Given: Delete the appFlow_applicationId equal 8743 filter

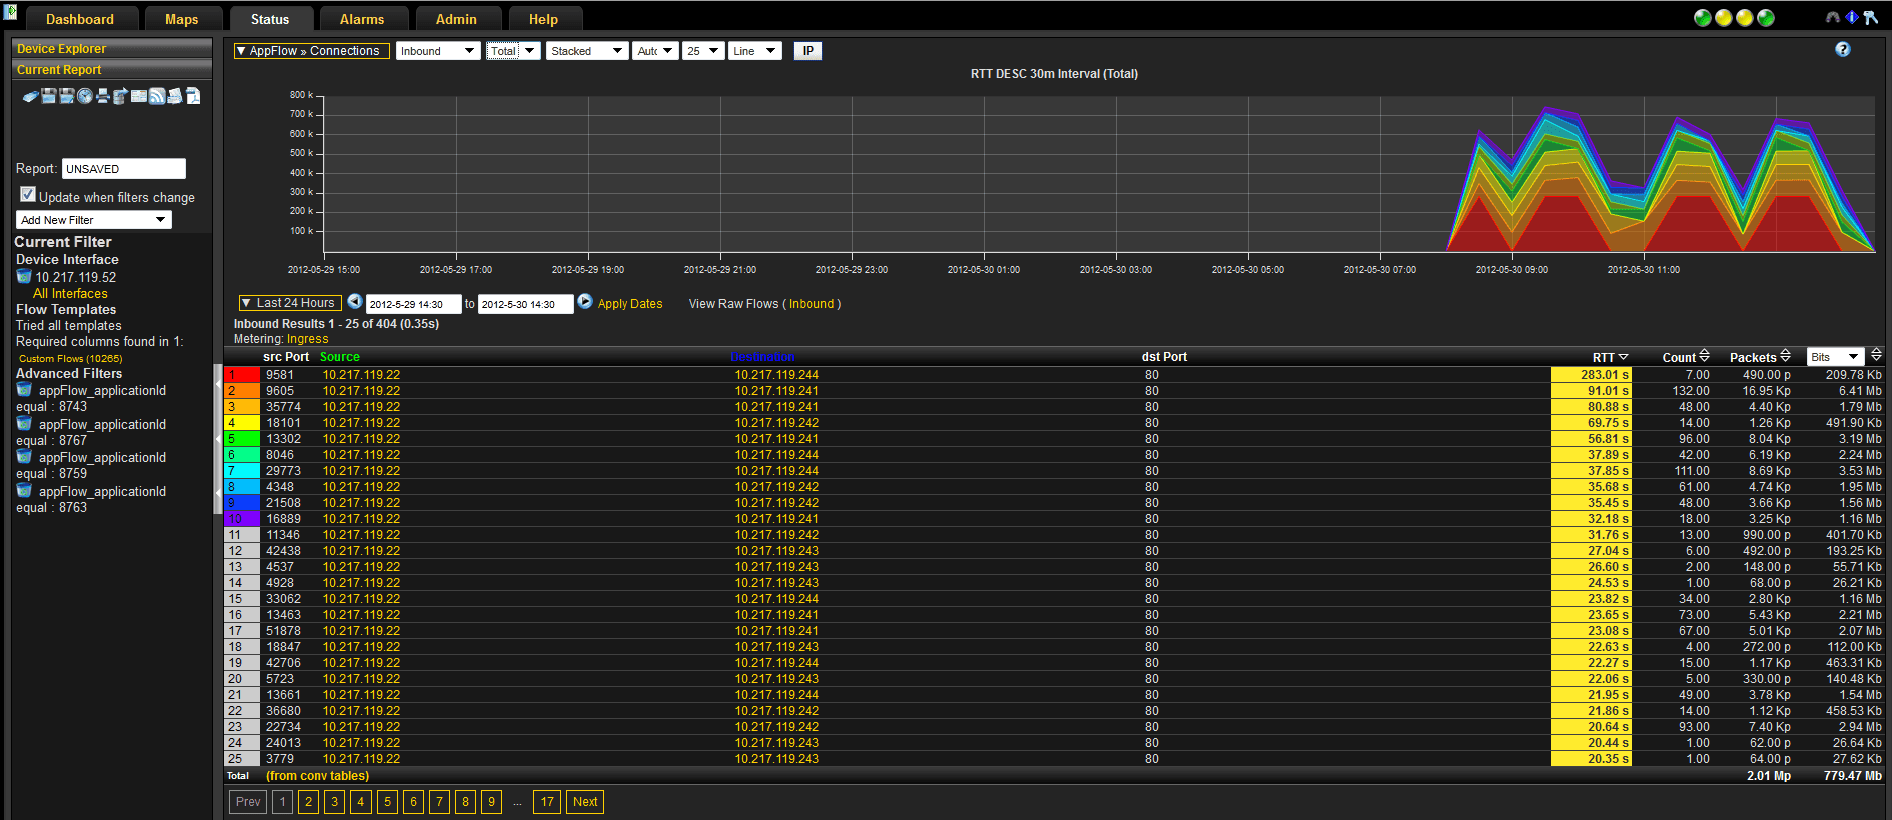Looking at the screenshot, I should (x=24, y=389).
